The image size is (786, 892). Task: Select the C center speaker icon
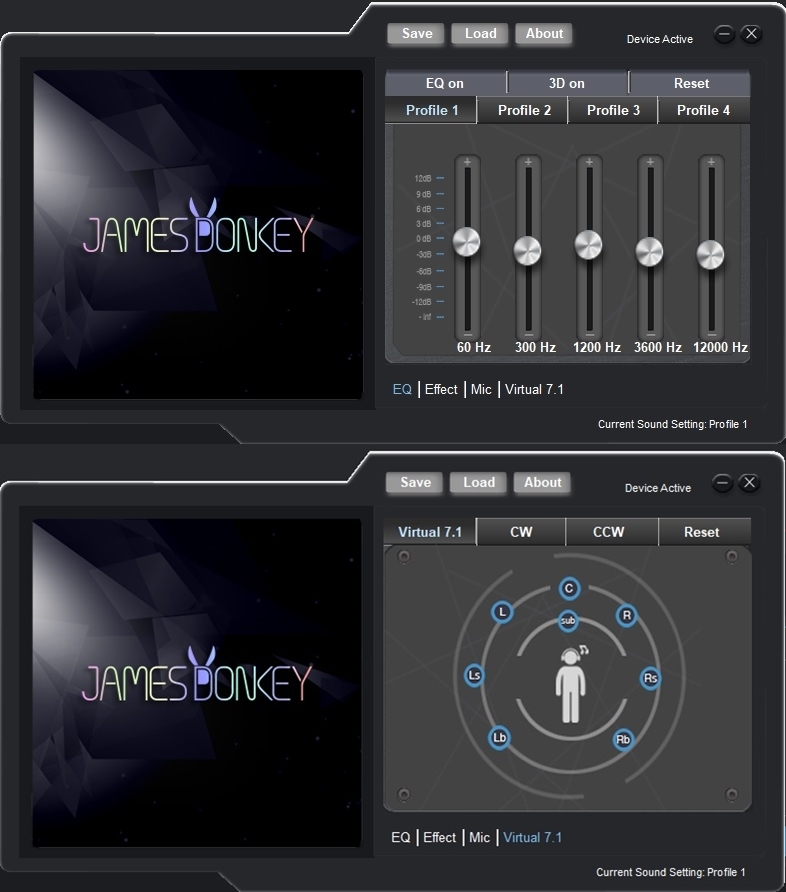coord(569,588)
